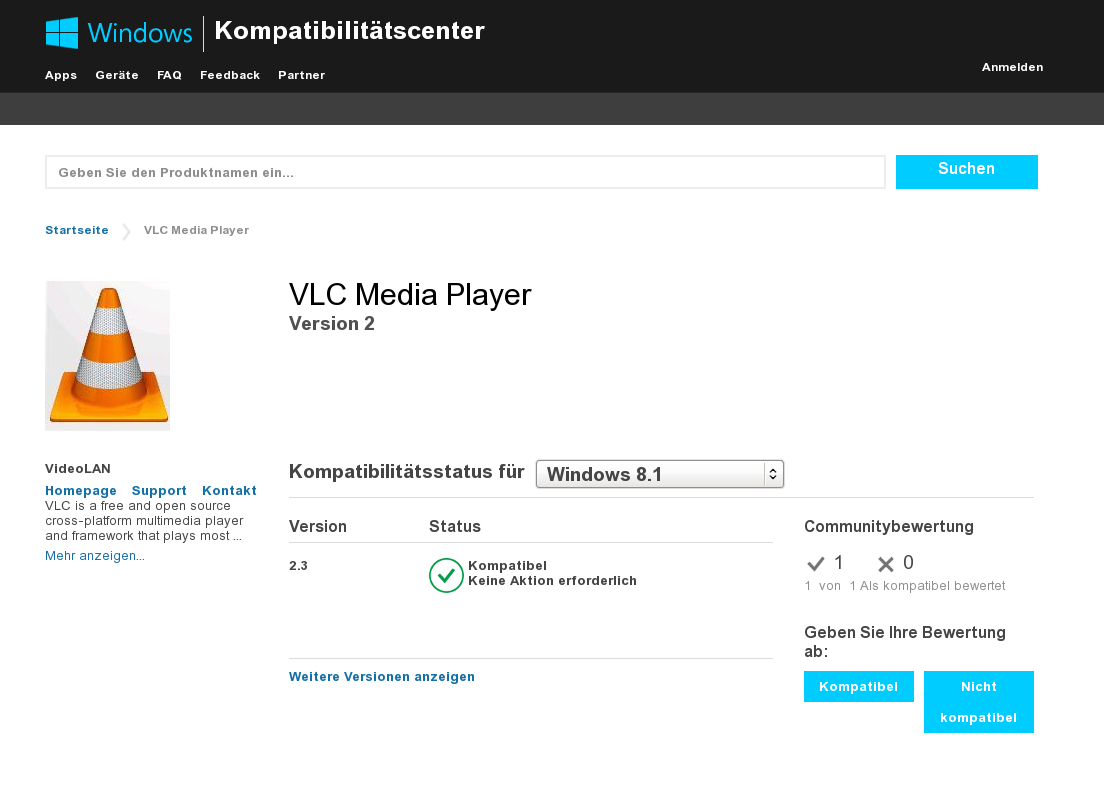
Task: Click the Suchen search button
Action: pyautogui.click(x=967, y=172)
